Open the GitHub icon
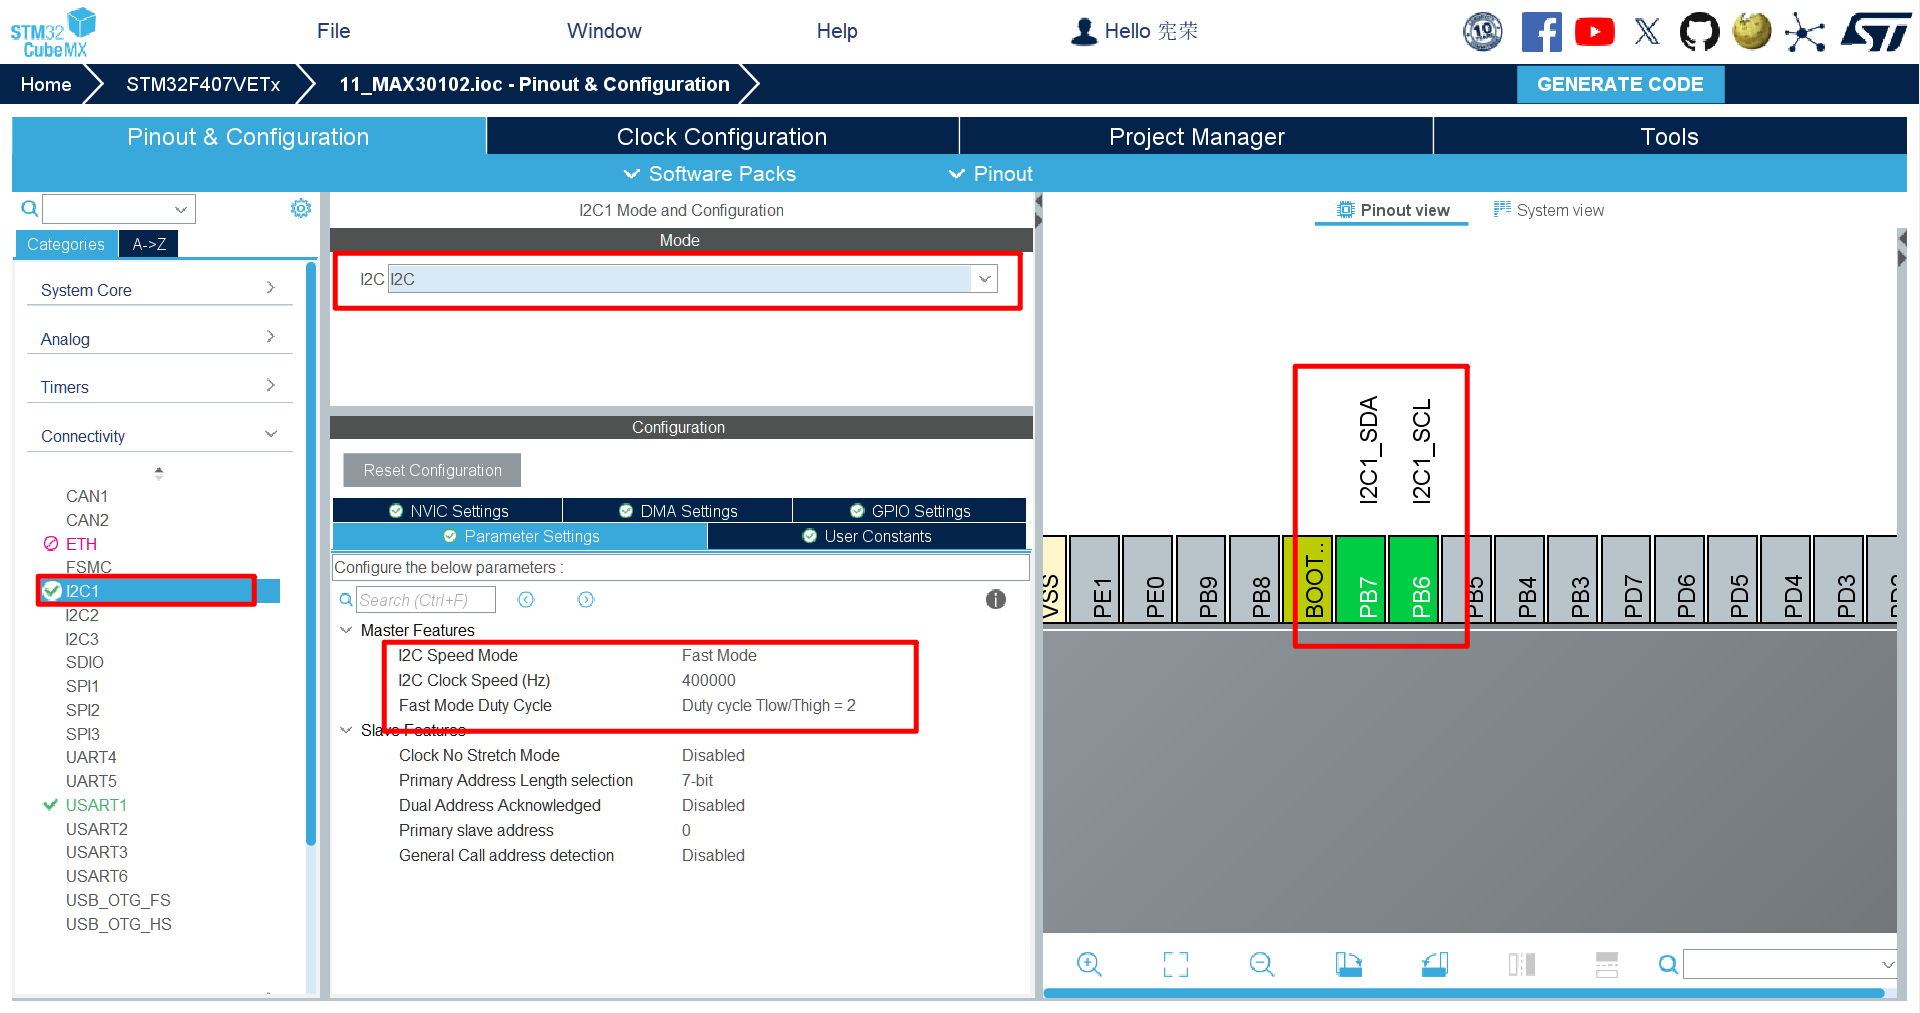1920x1013 pixels. pos(1699,32)
